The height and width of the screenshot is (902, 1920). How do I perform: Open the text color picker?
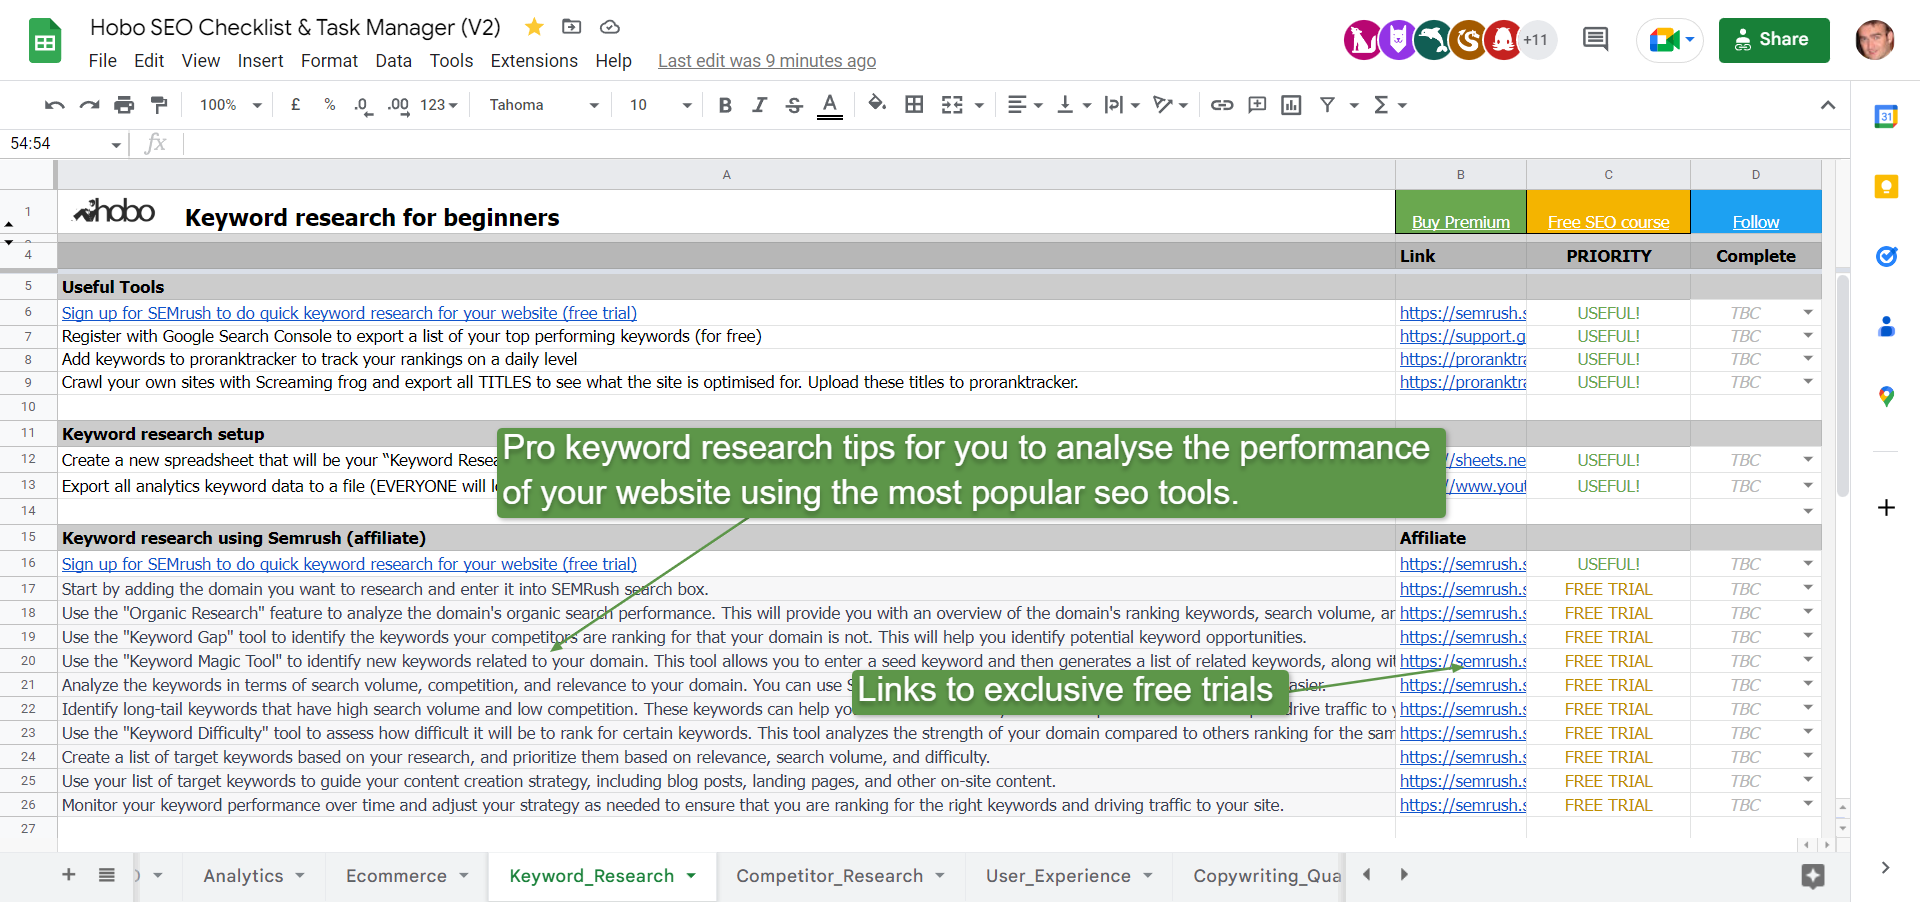829,105
